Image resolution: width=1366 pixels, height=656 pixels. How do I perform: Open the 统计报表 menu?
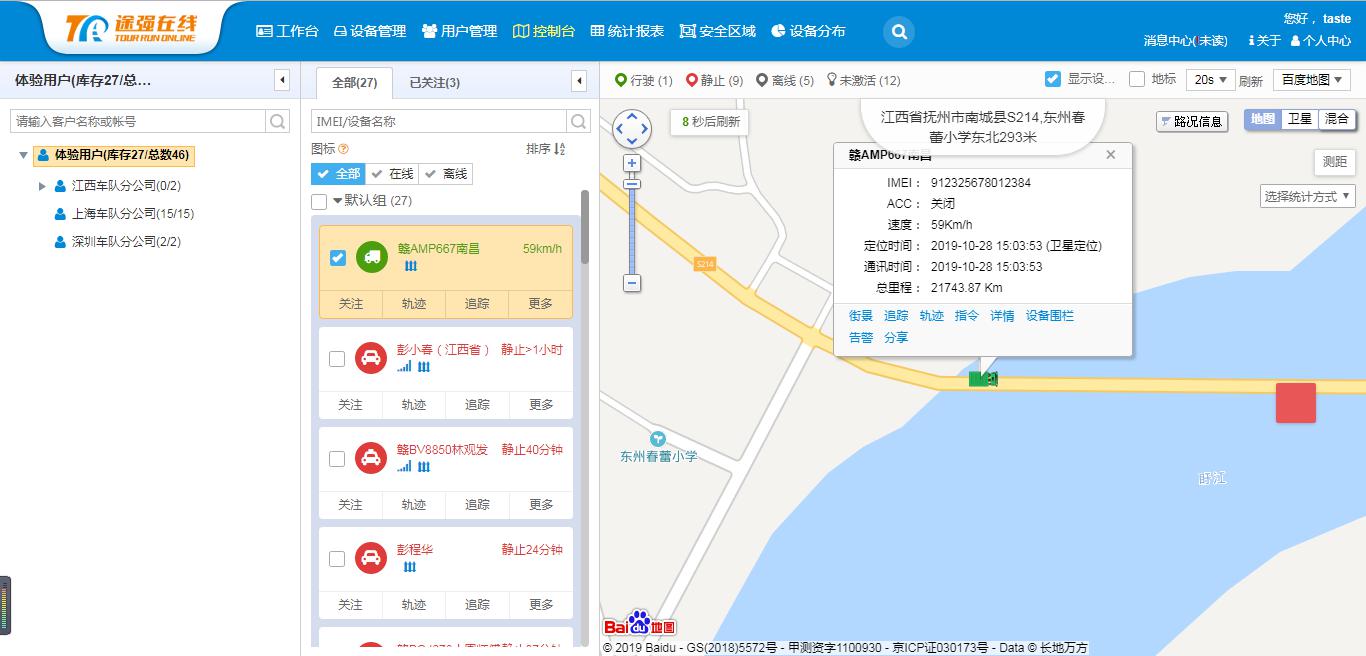tap(627, 31)
